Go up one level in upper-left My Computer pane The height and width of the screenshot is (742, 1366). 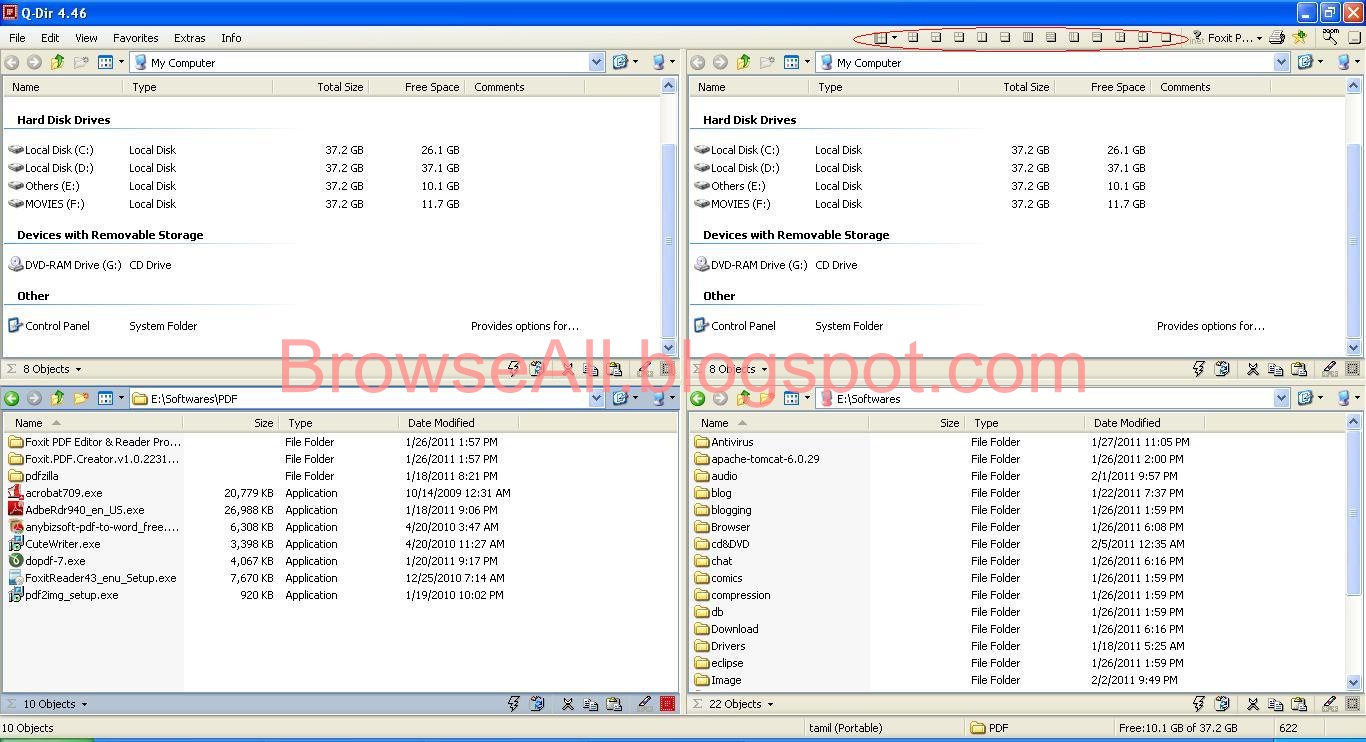[x=58, y=62]
